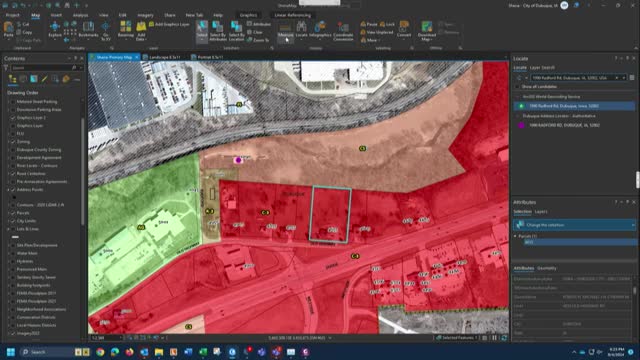Image resolution: width=640 pixels, height=360 pixels.
Task: Expand the Zoning layer
Action: coord(8,142)
